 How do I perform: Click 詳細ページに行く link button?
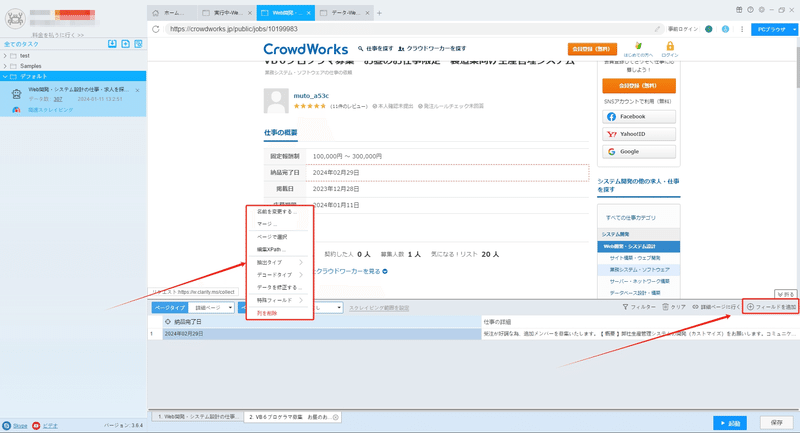[716, 307]
